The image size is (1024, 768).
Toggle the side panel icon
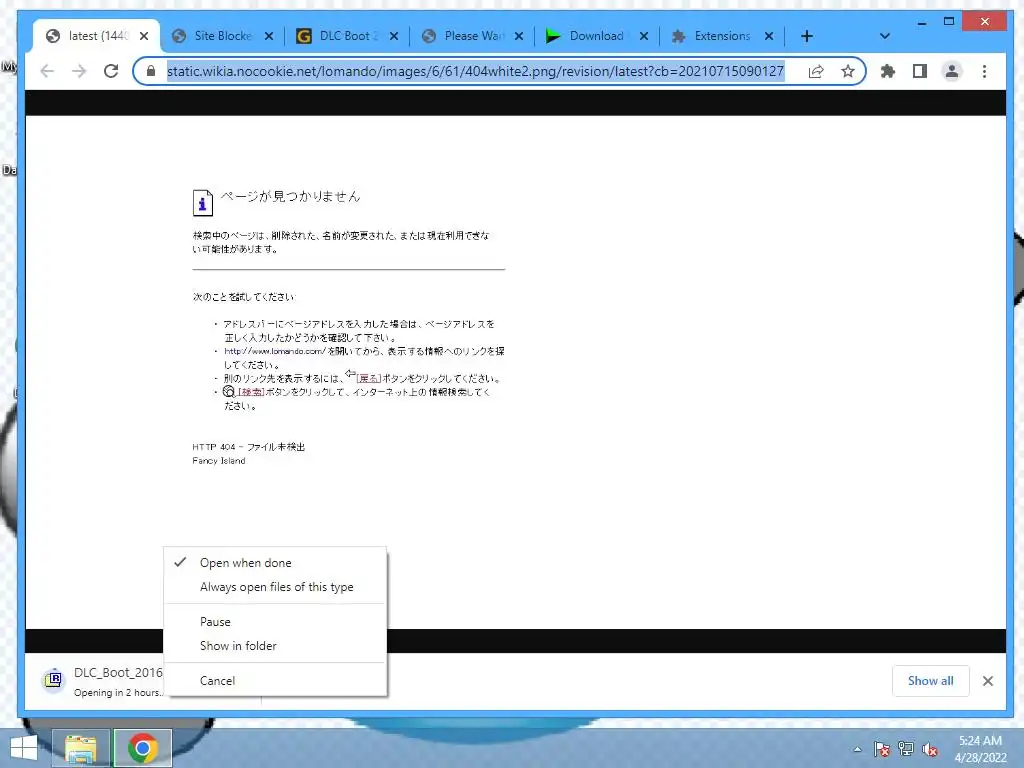point(920,71)
